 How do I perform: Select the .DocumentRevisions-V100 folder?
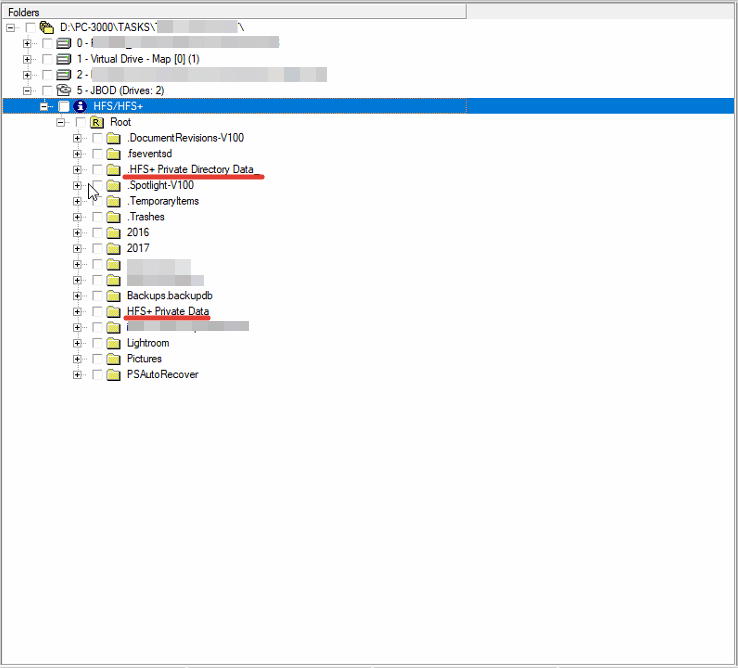pos(185,138)
